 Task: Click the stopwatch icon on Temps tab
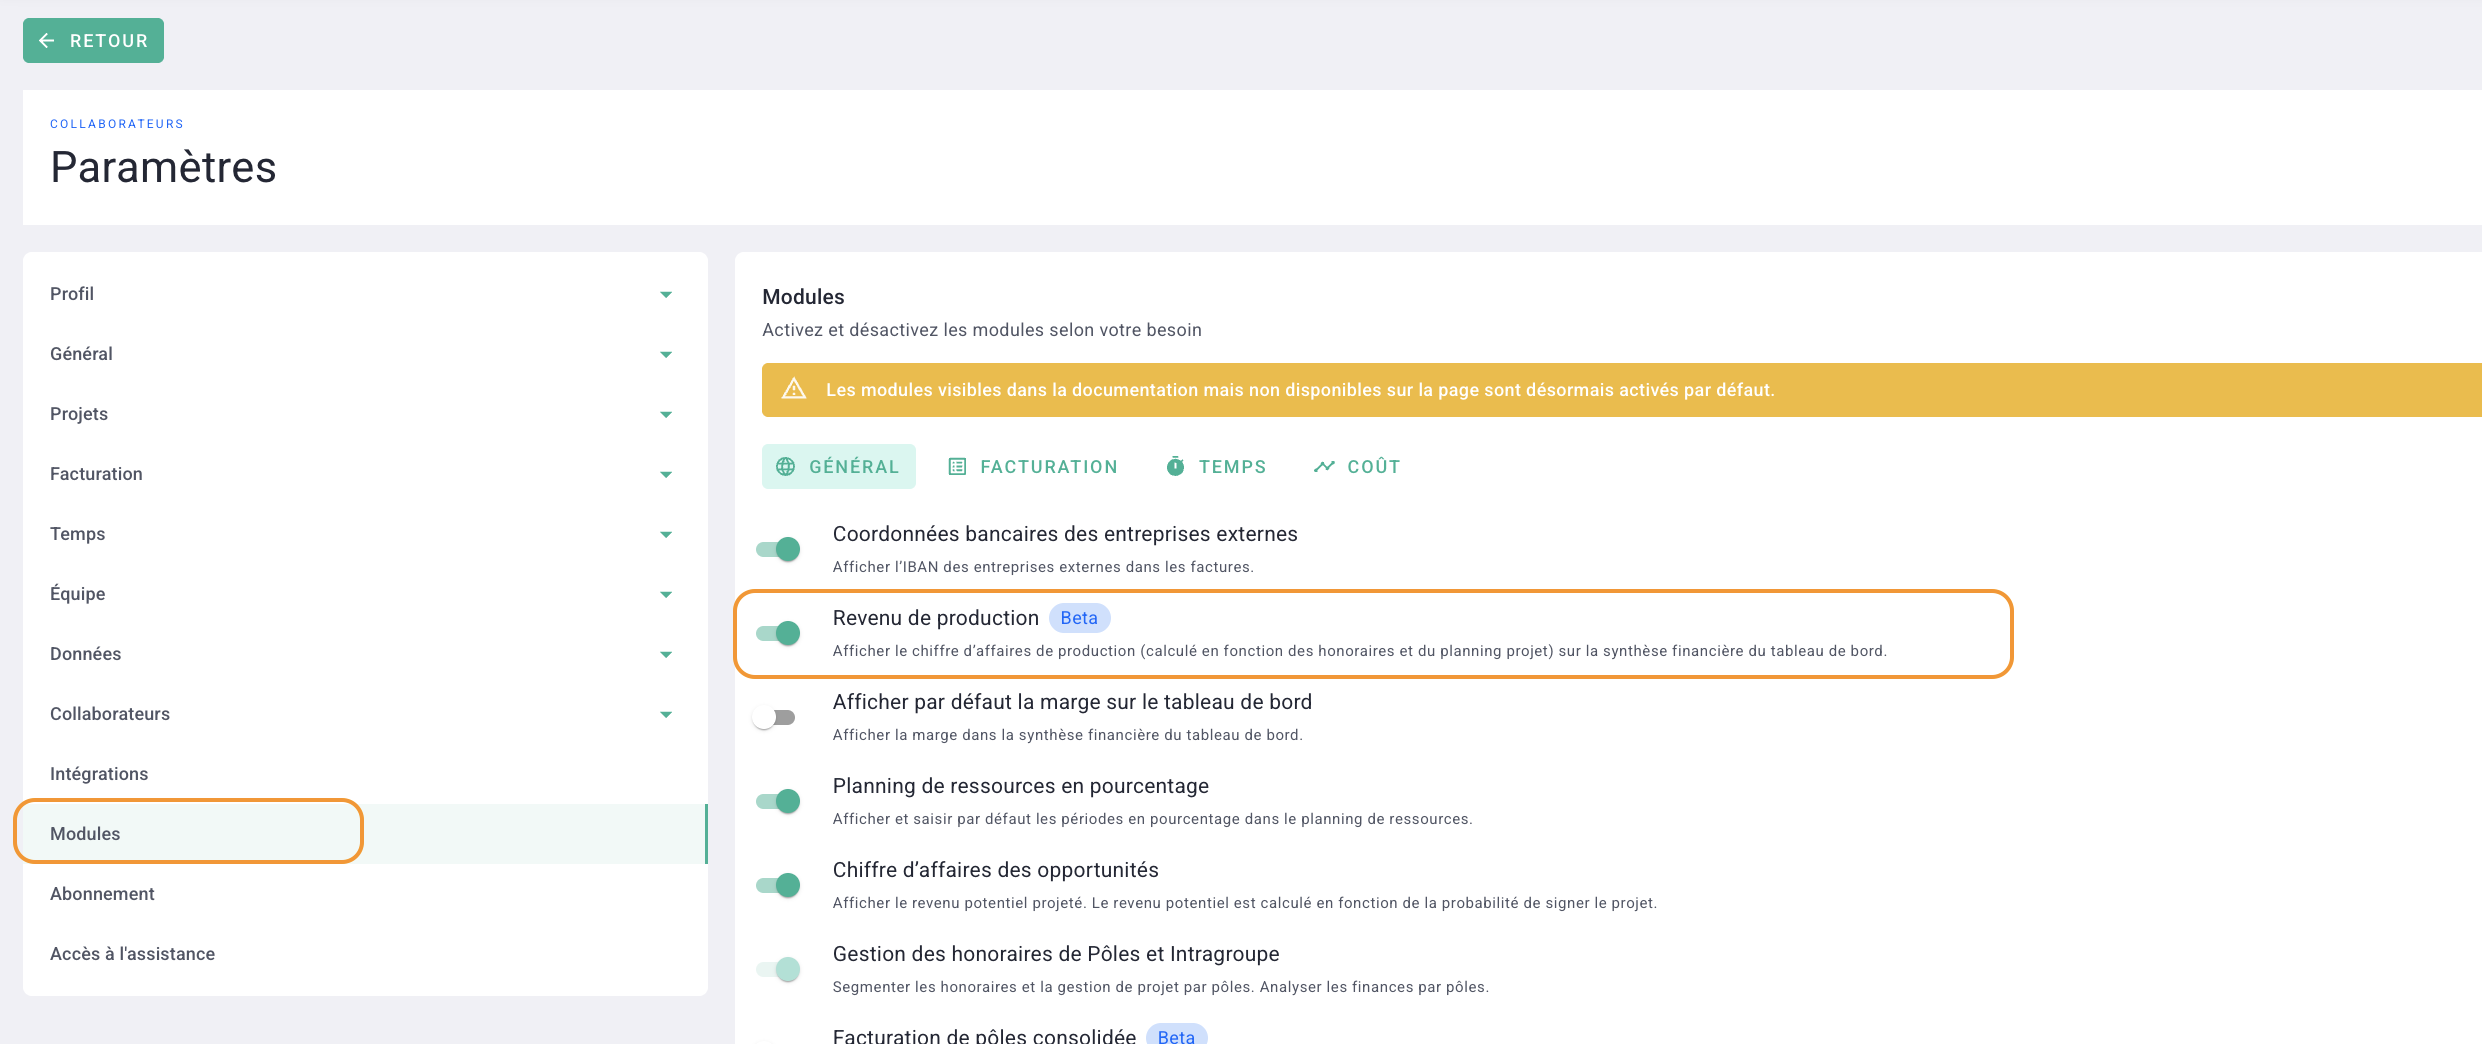(x=1175, y=467)
